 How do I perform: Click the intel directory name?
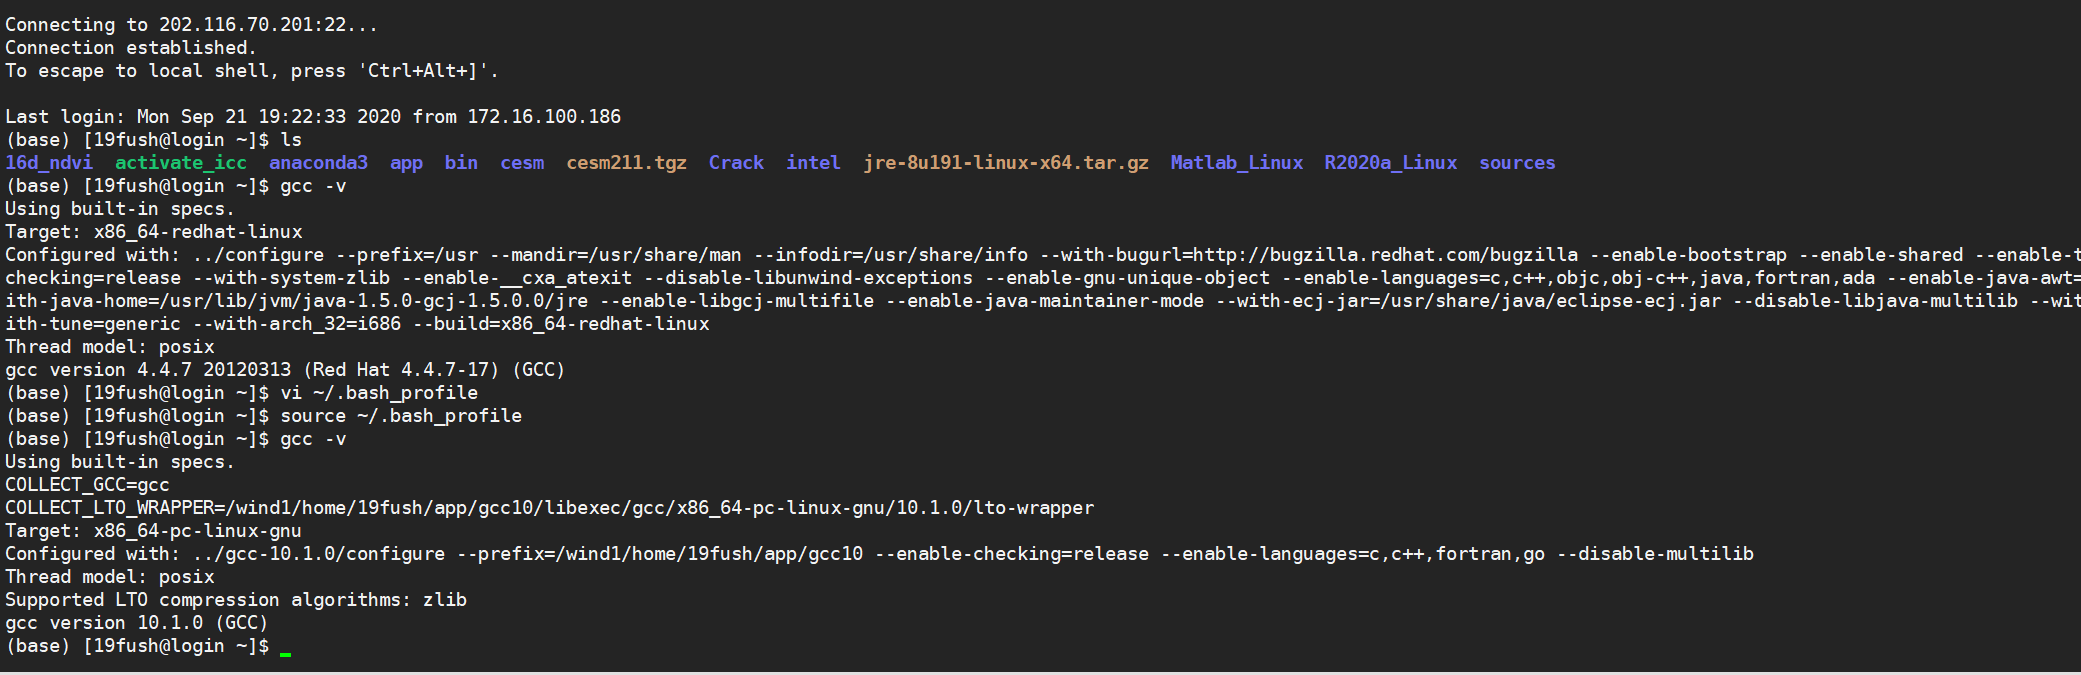point(813,163)
